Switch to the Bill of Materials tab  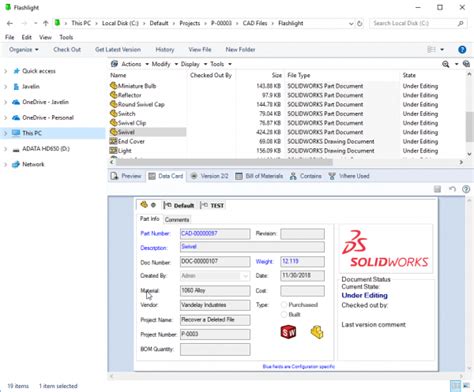[259, 176]
